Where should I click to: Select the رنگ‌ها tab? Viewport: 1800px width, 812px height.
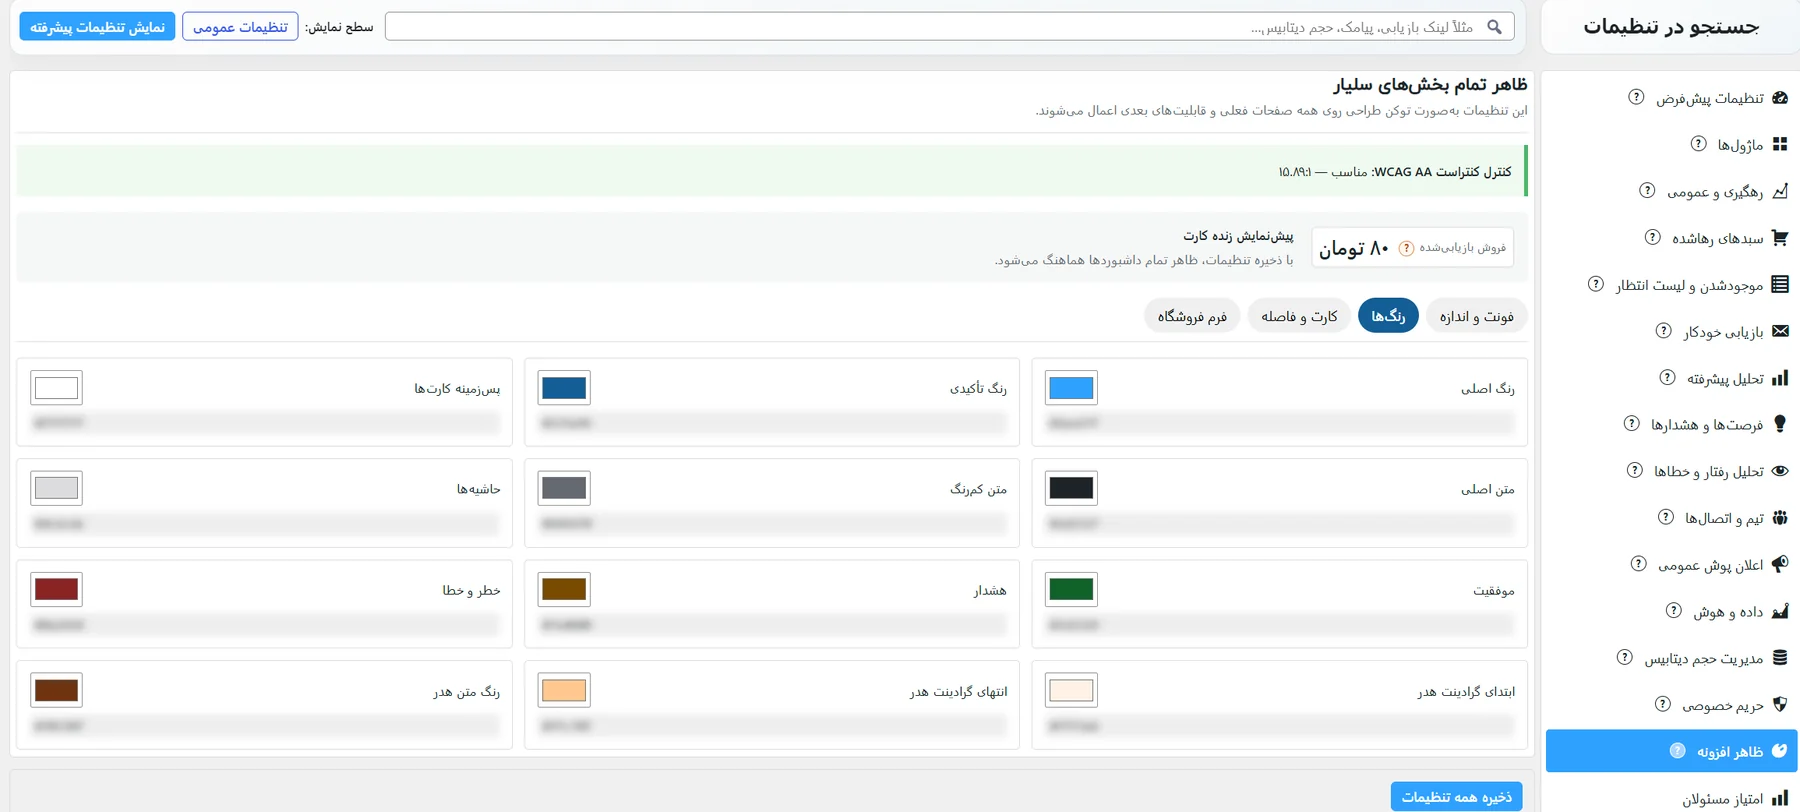[x=1388, y=316]
